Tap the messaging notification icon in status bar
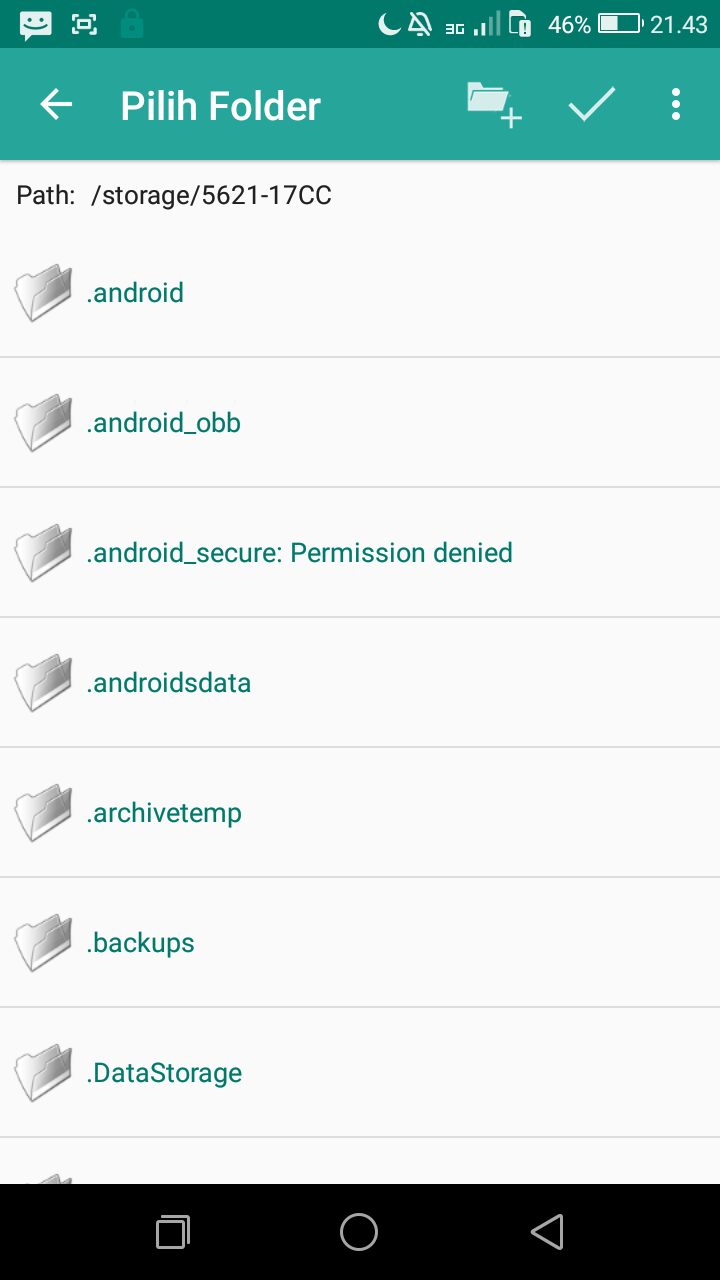The image size is (720, 1280). click(x=36, y=24)
